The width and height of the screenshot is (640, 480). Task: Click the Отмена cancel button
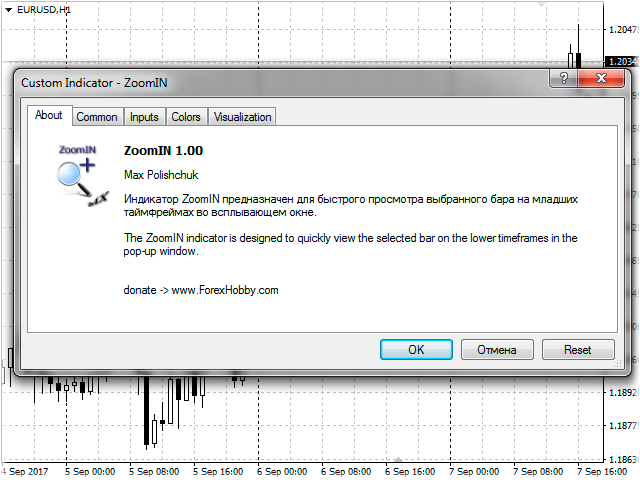click(x=496, y=349)
